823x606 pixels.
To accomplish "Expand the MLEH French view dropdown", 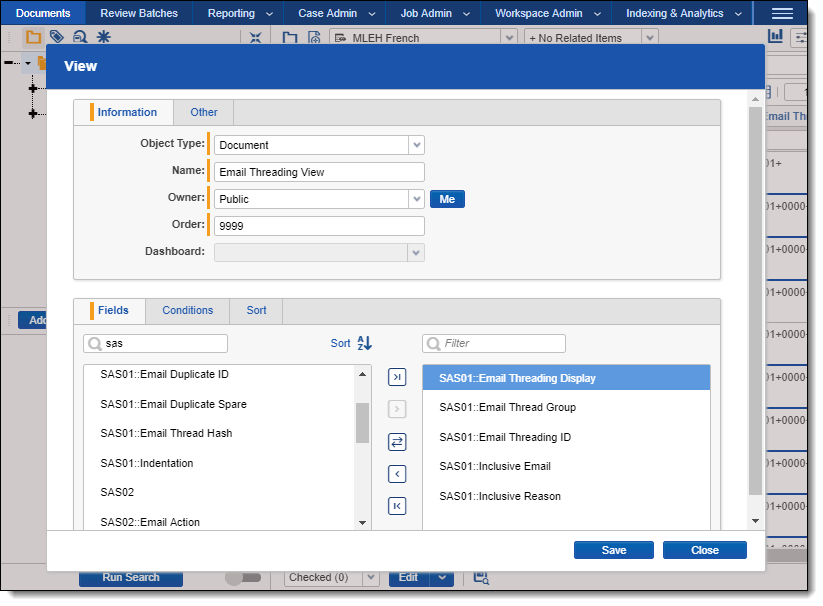I will pos(509,38).
